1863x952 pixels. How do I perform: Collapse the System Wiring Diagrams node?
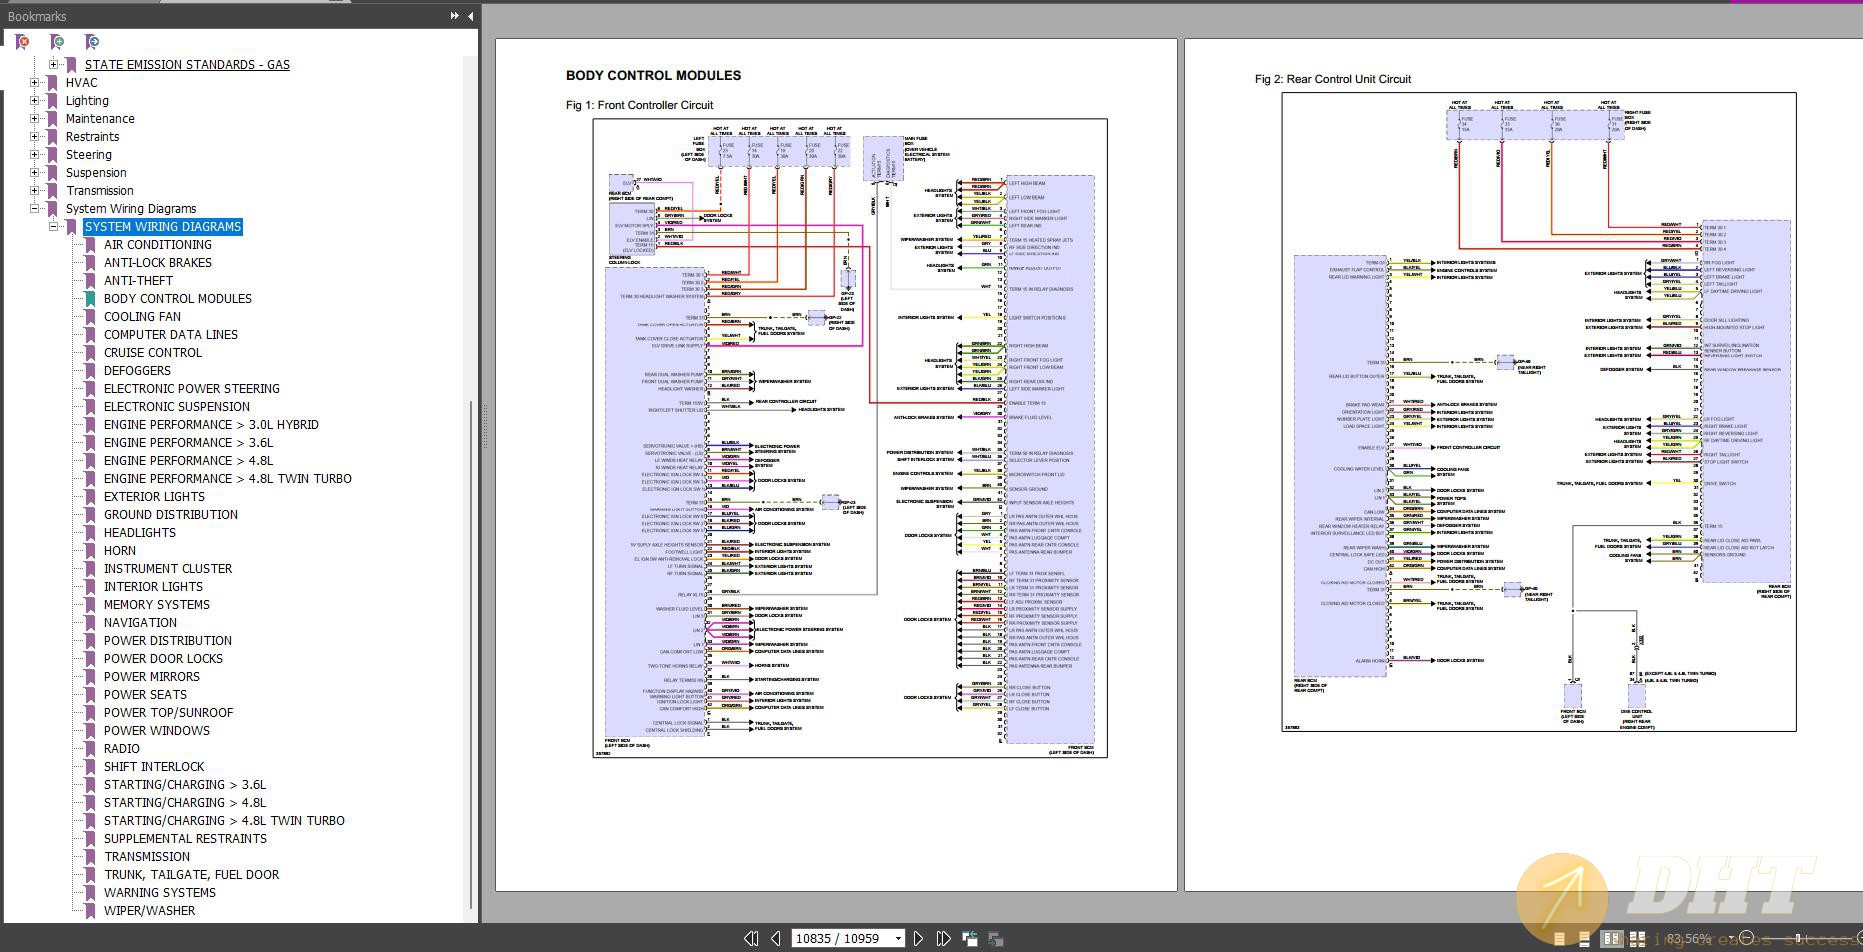35,209
